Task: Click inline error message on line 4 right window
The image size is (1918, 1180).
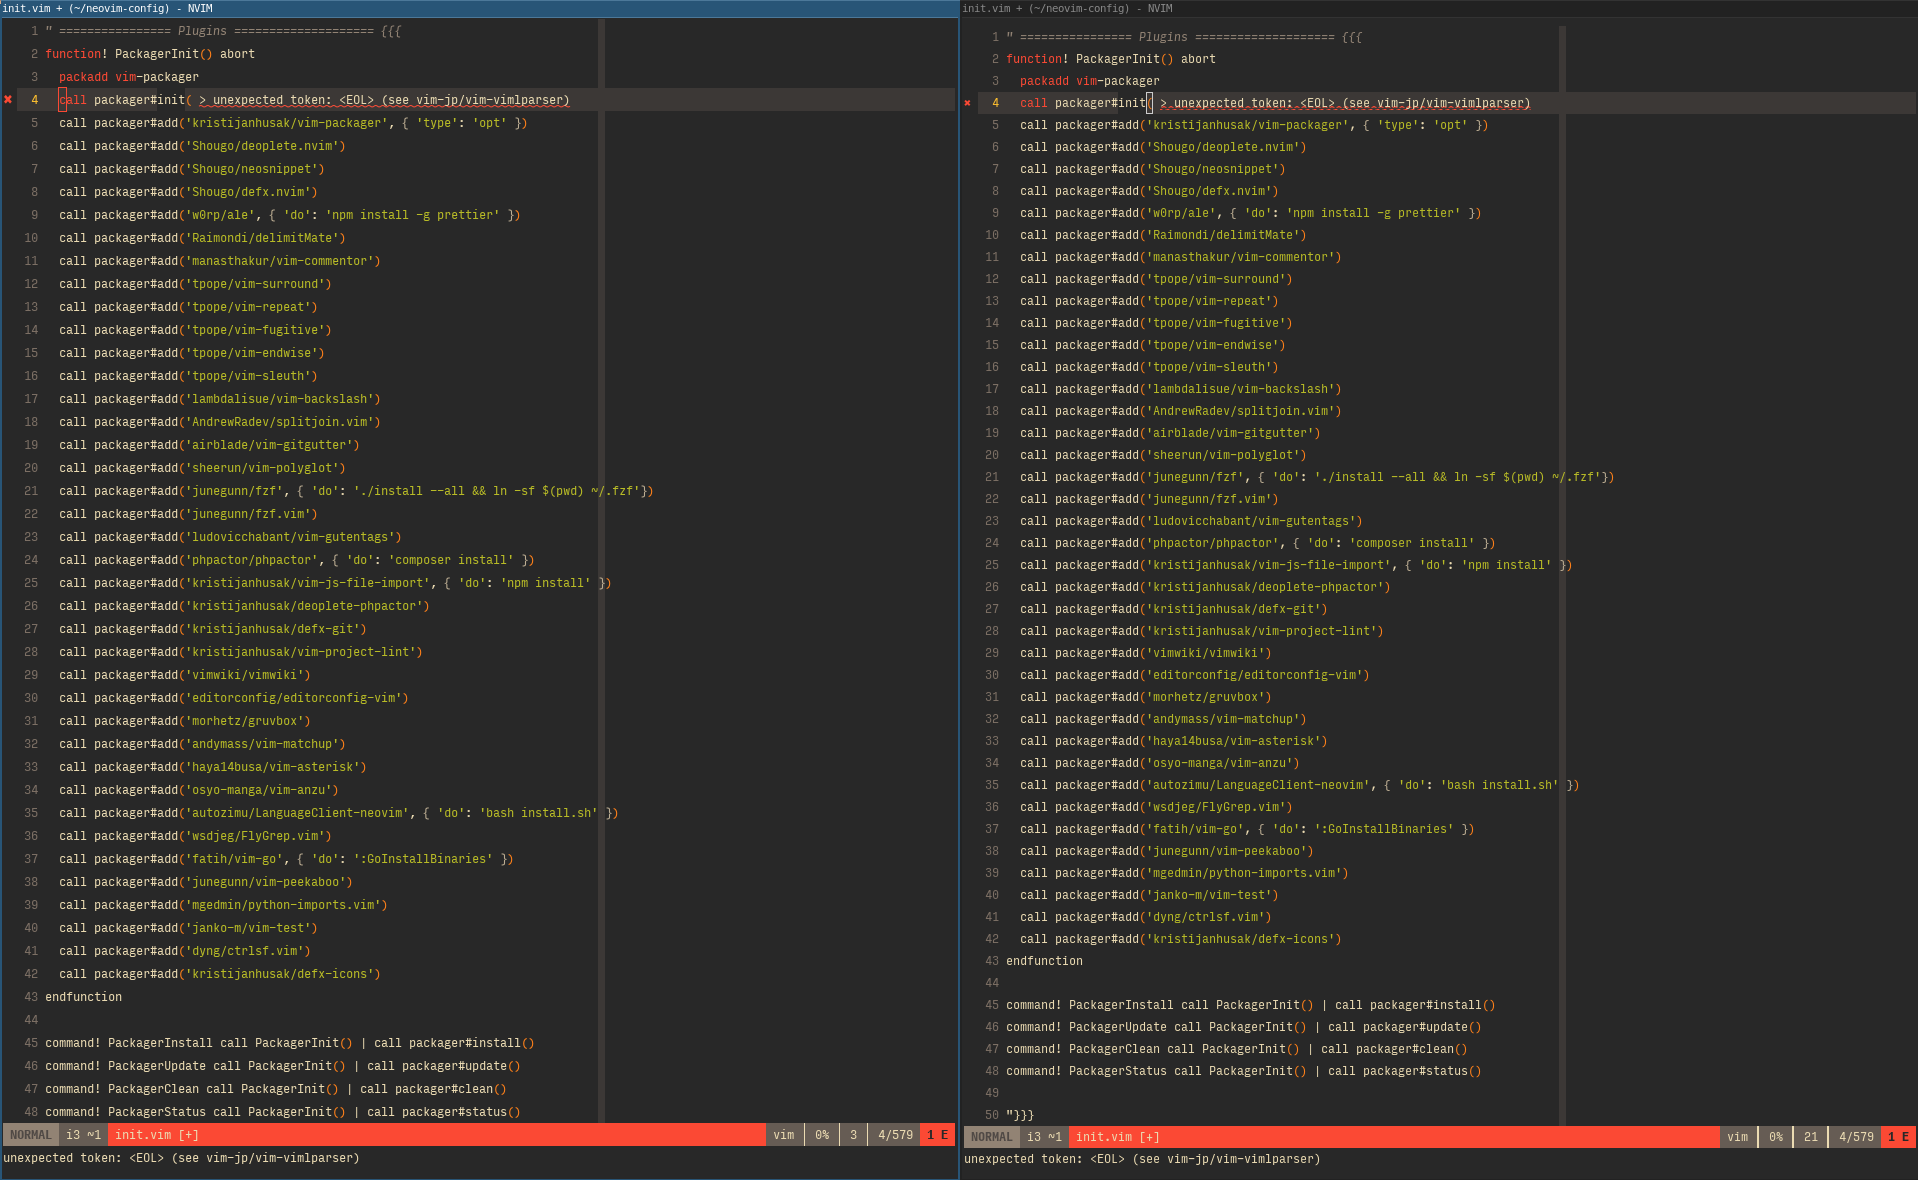Action: coord(1345,103)
